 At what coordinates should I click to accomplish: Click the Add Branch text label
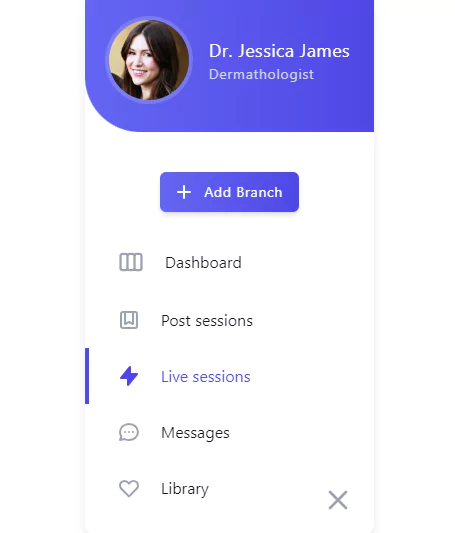point(243,192)
